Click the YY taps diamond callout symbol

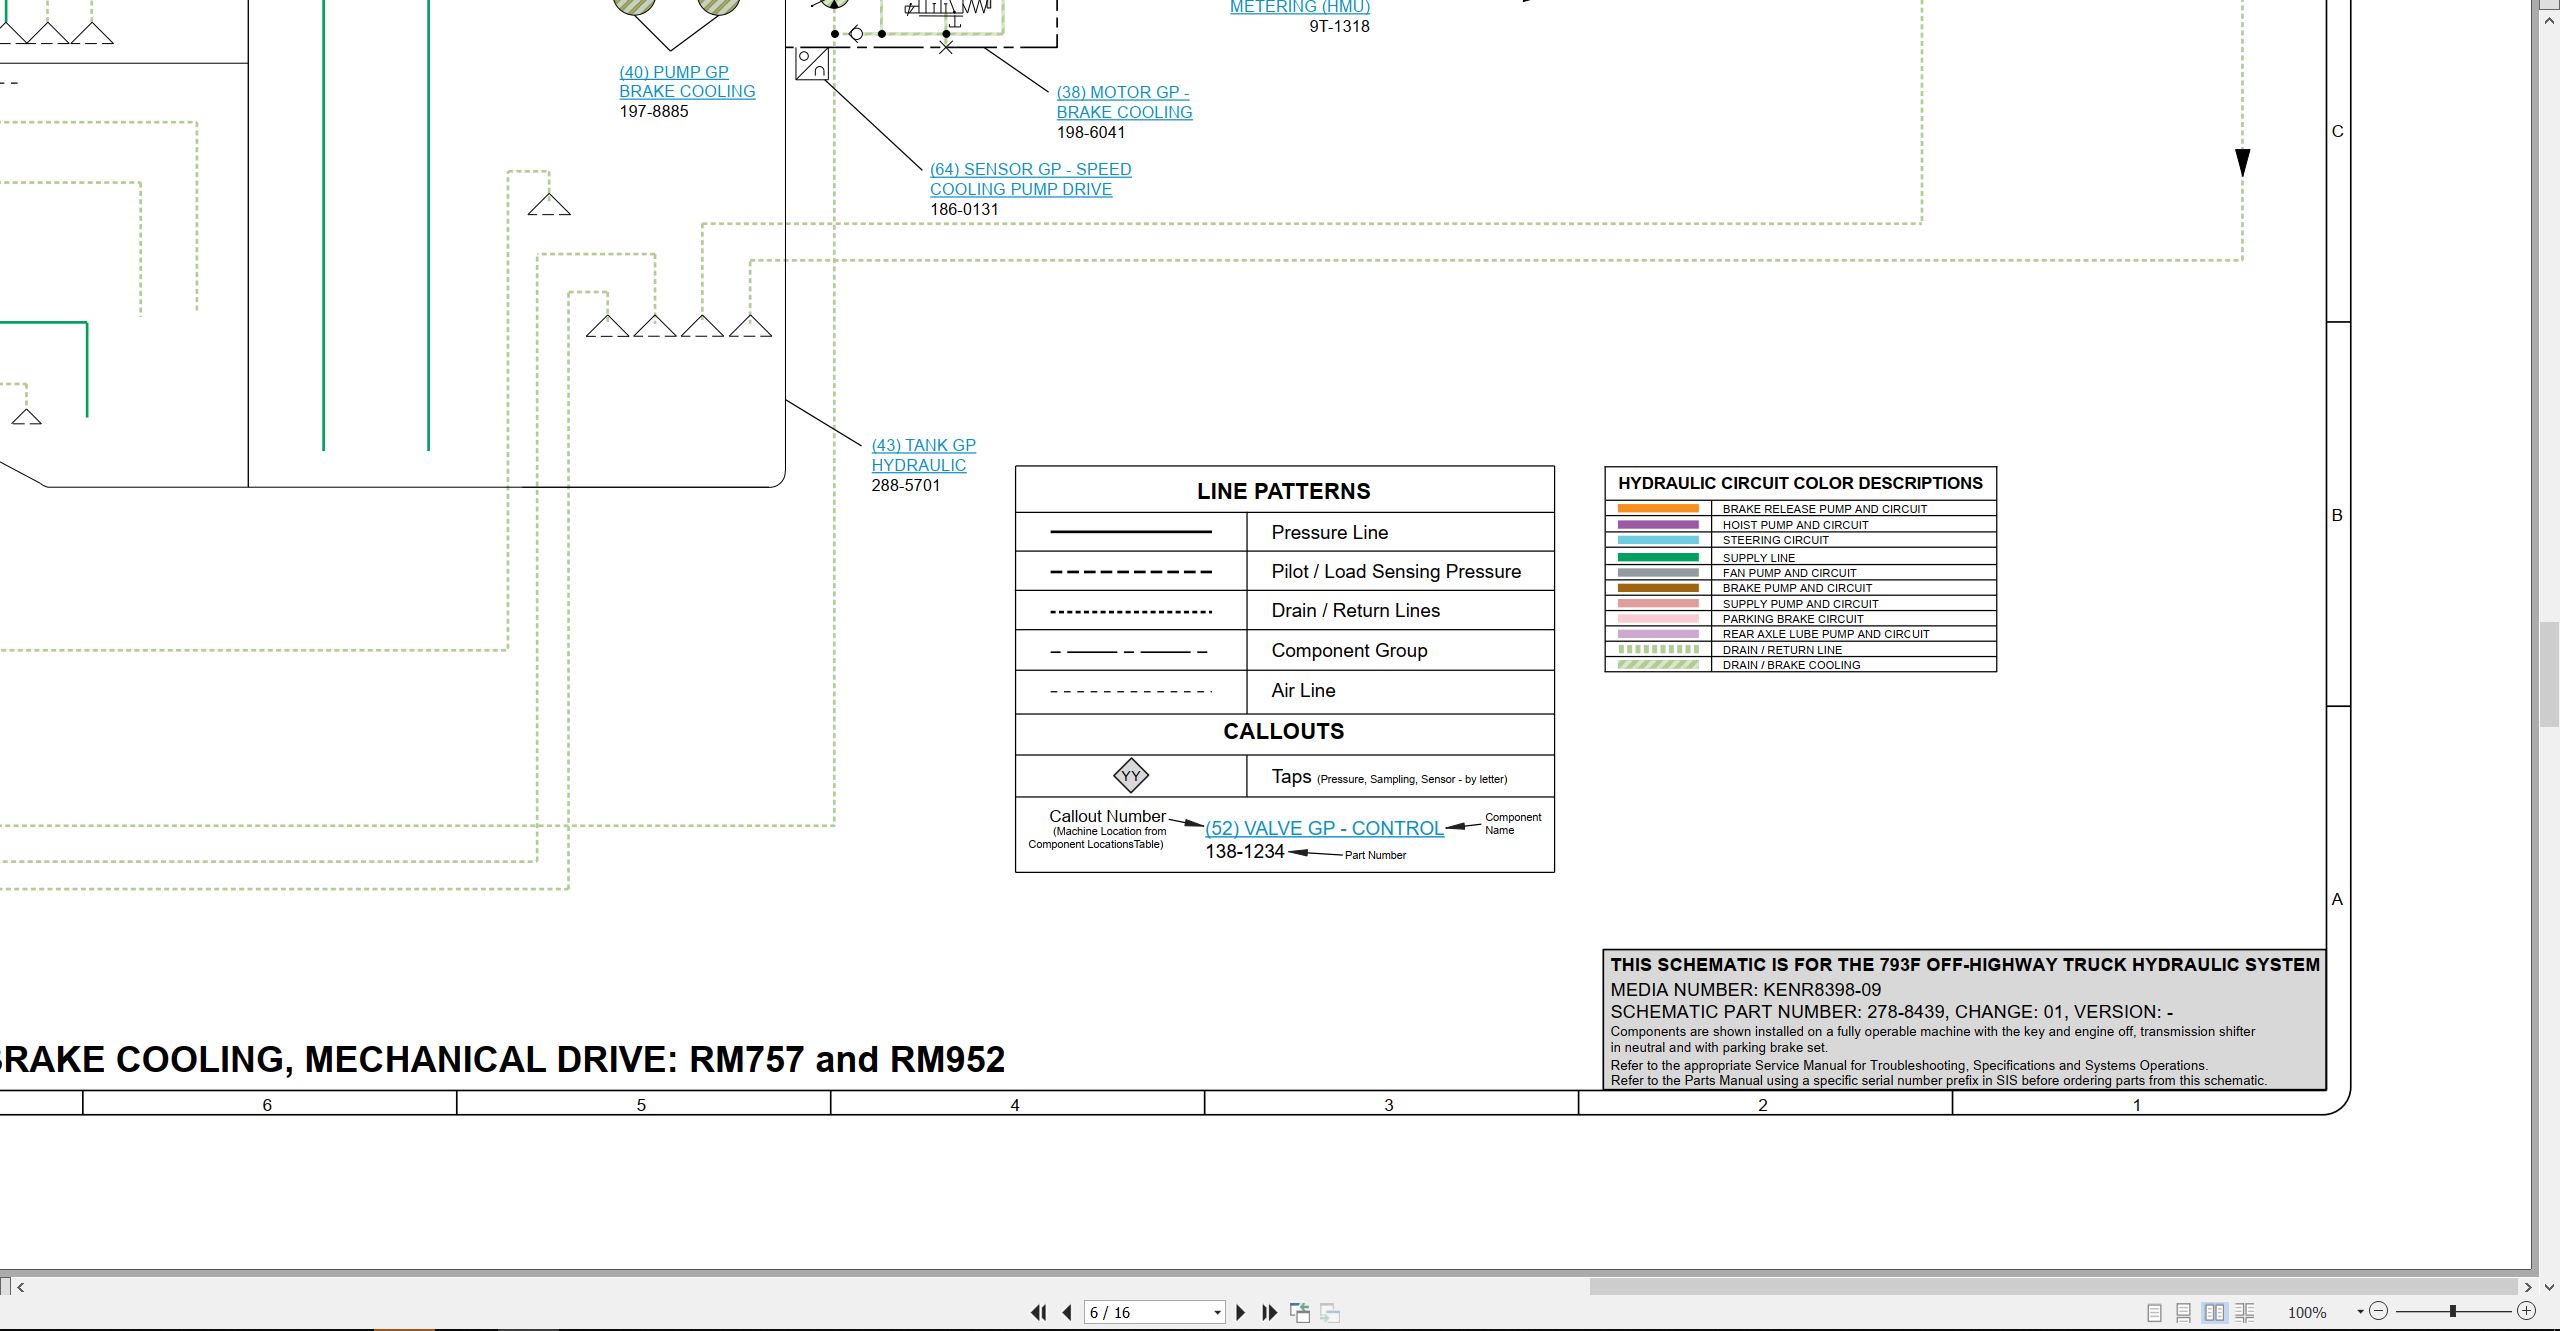[1131, 775]
